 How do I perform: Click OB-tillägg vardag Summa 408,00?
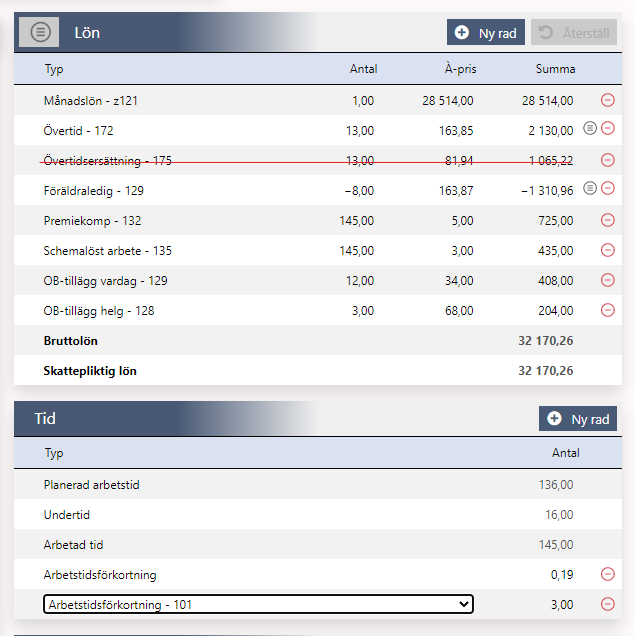point(556,281)
